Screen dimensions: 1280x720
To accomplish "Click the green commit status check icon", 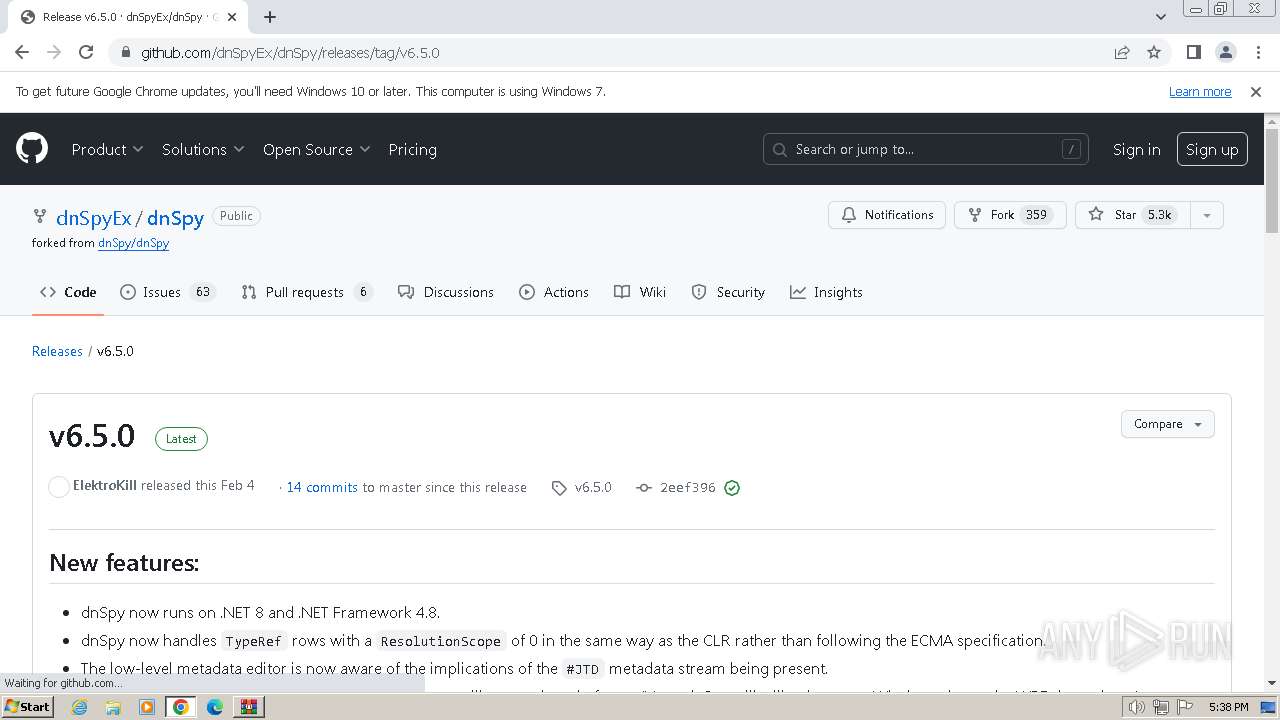I will pos(732,488).
